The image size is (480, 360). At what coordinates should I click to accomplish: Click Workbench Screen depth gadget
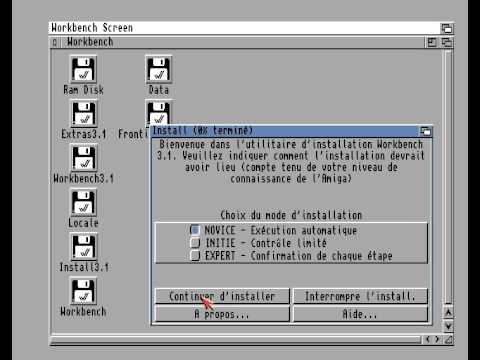pyautogui.click(x=447, y=28)
